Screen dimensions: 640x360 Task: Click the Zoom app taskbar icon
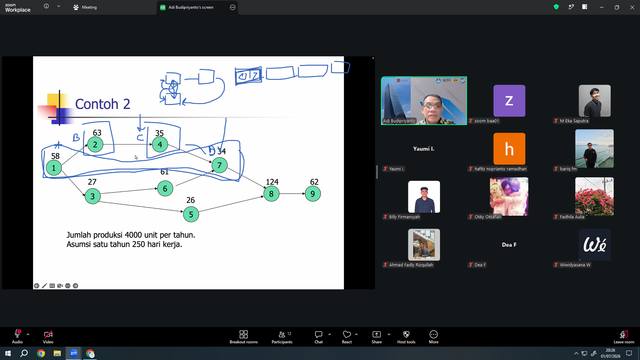tap(73, 353)
